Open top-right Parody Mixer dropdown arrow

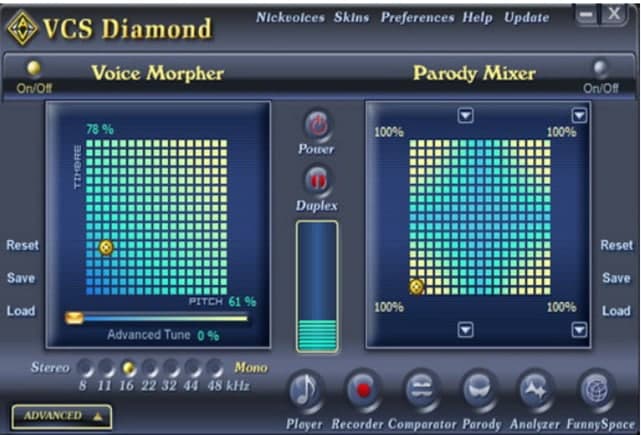(579, 116)
